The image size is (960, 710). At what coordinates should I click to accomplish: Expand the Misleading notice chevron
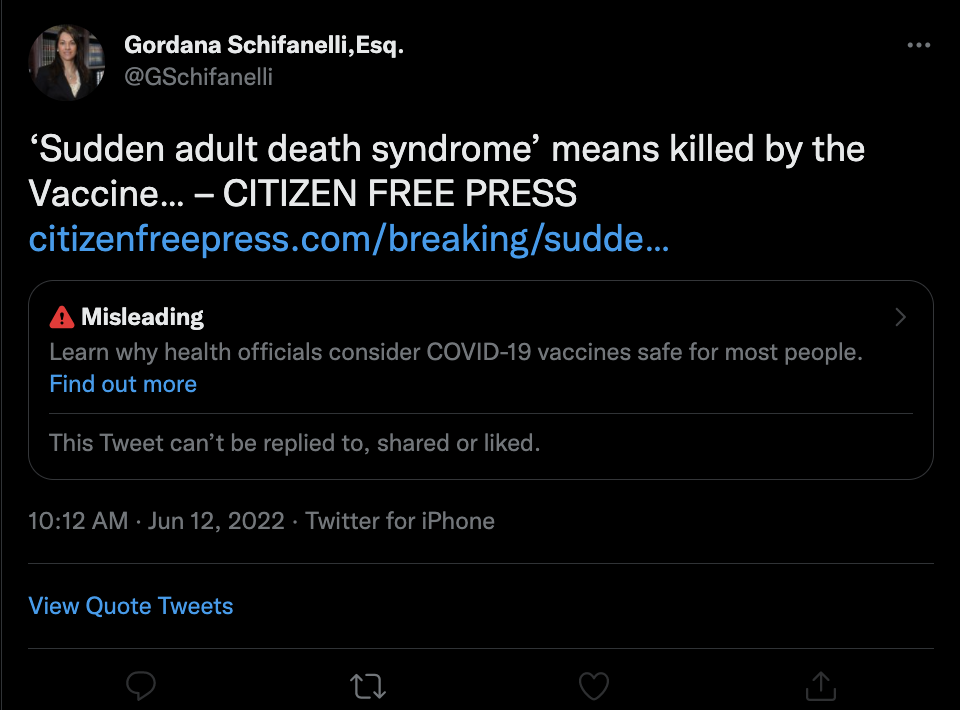pyautogui.click(x=900, y=318)
